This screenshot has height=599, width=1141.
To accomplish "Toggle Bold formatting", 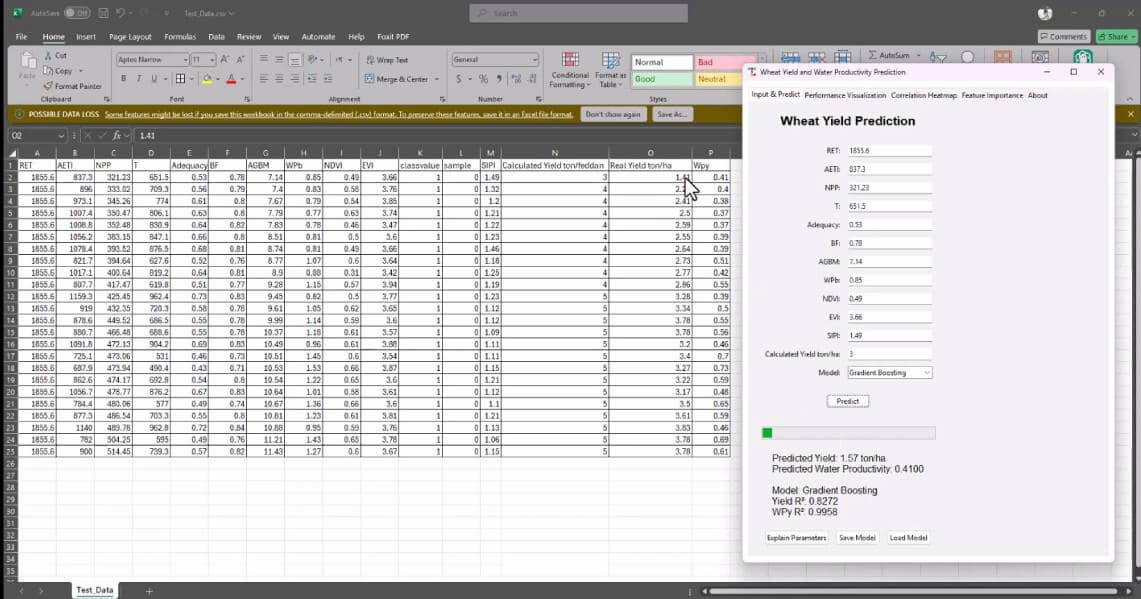I will point(123,79).
